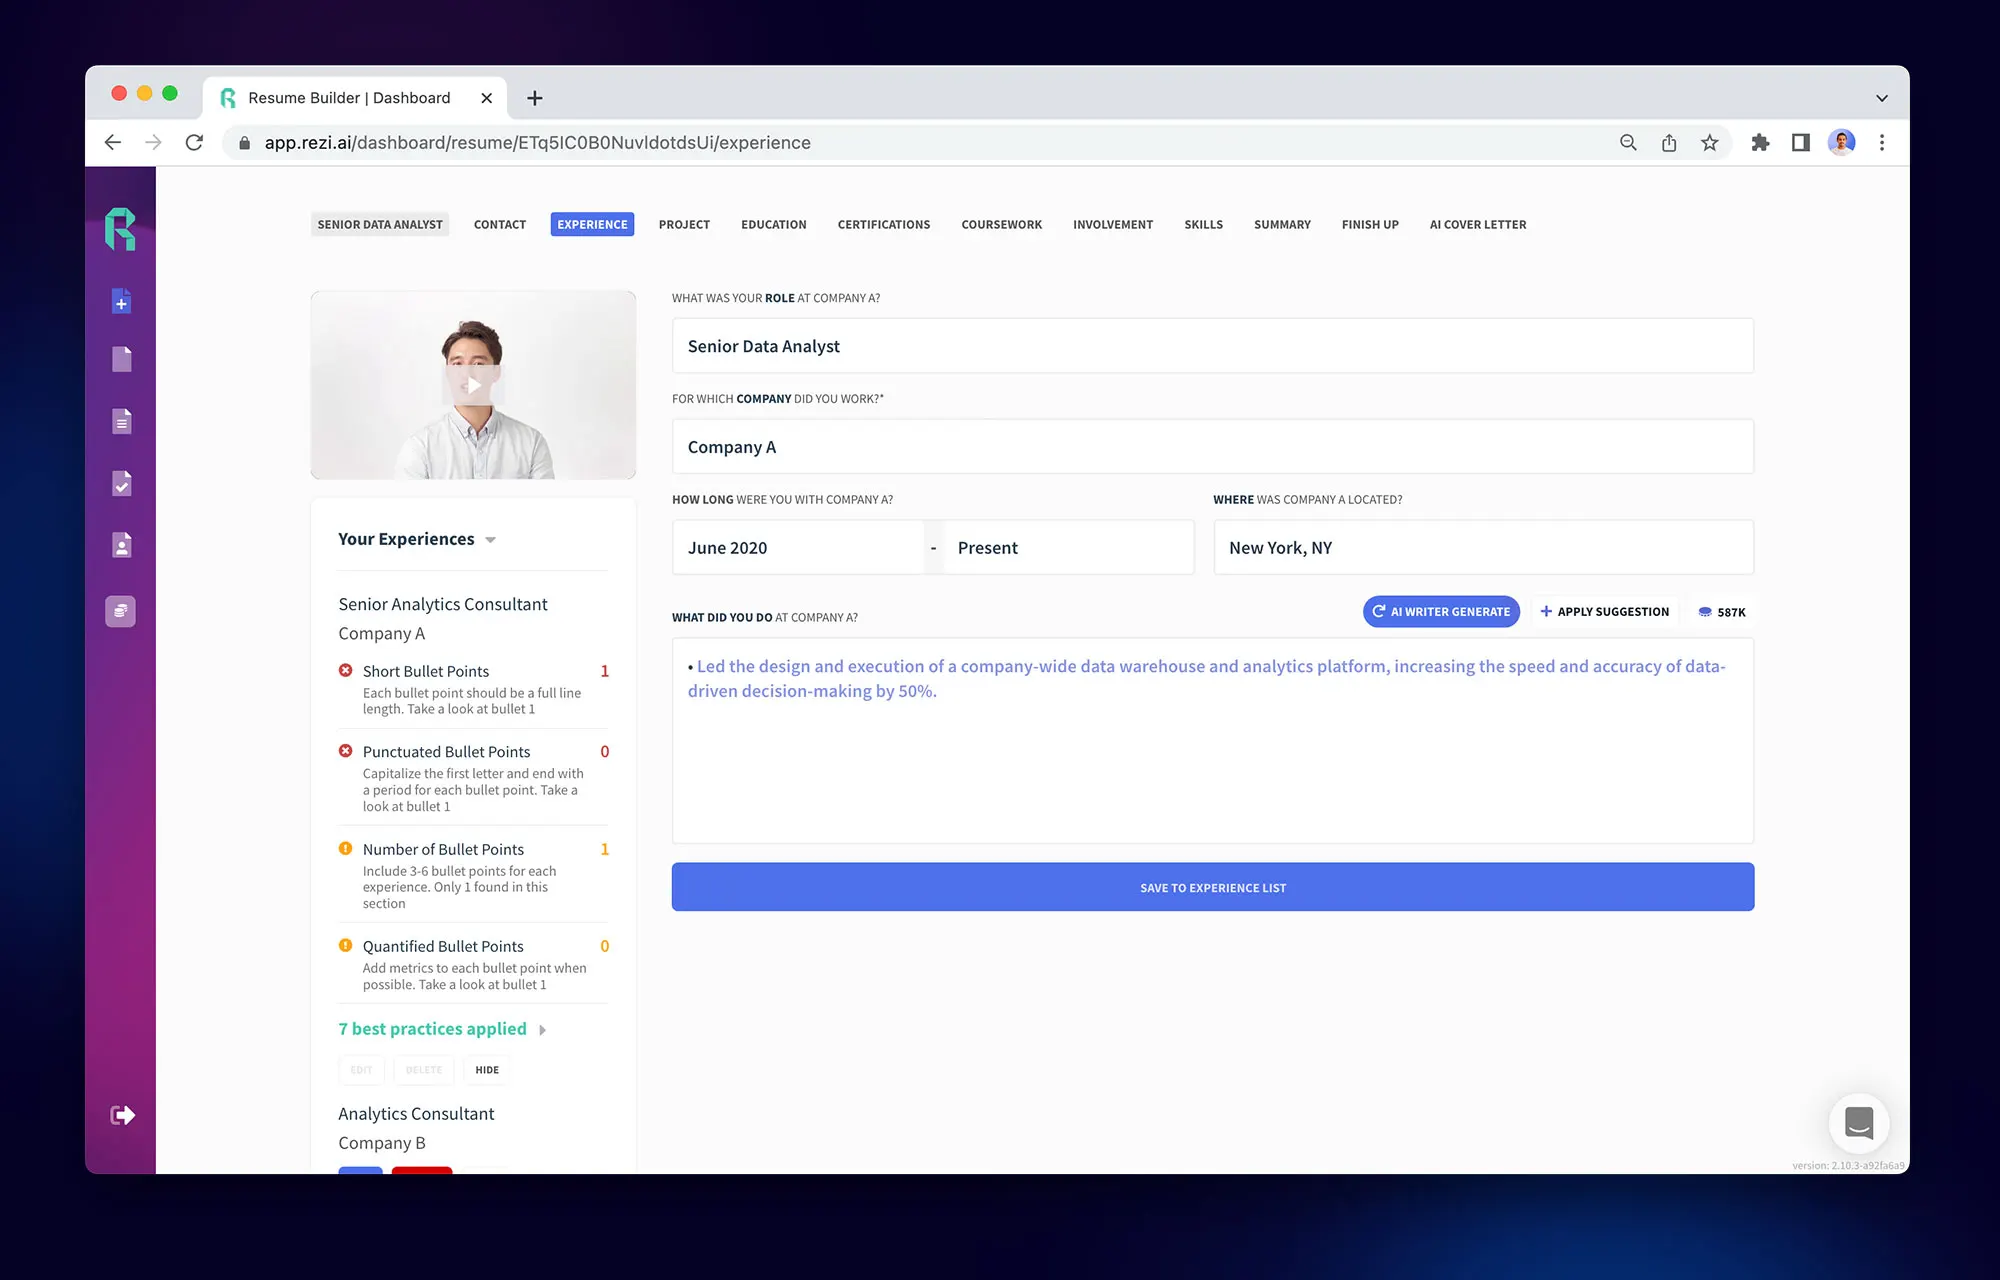Open the AI Cover Letter tab

(x=1478, y=224)
